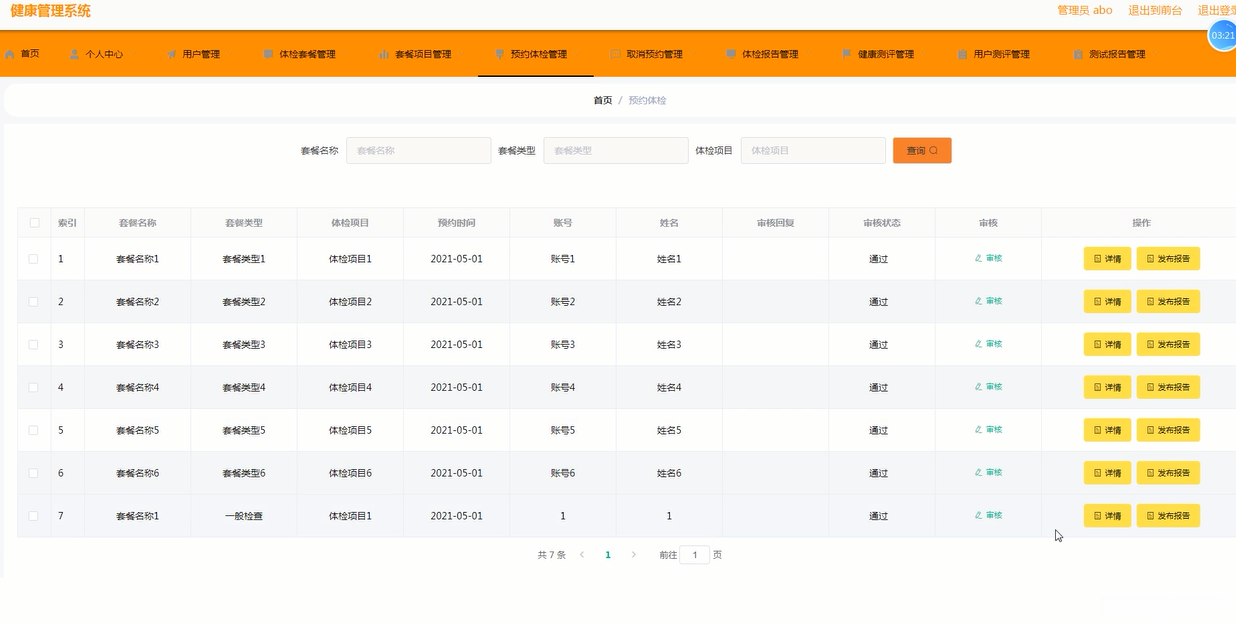Click the 套餐名称 search input field
This screenshot has height=625, width=1236.
click(x=418, y=150)
